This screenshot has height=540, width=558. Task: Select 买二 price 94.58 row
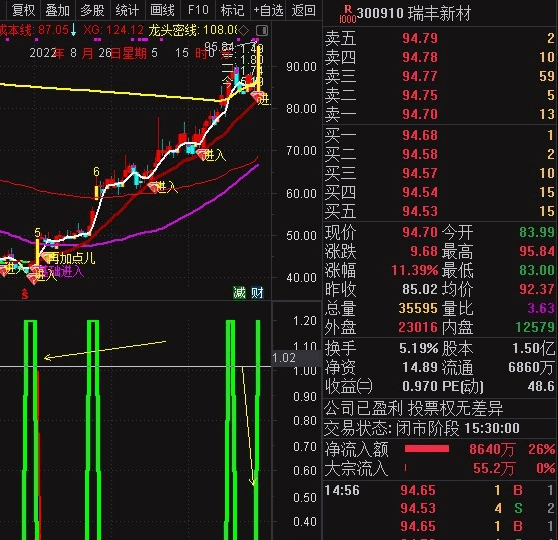tap(439, 154)
